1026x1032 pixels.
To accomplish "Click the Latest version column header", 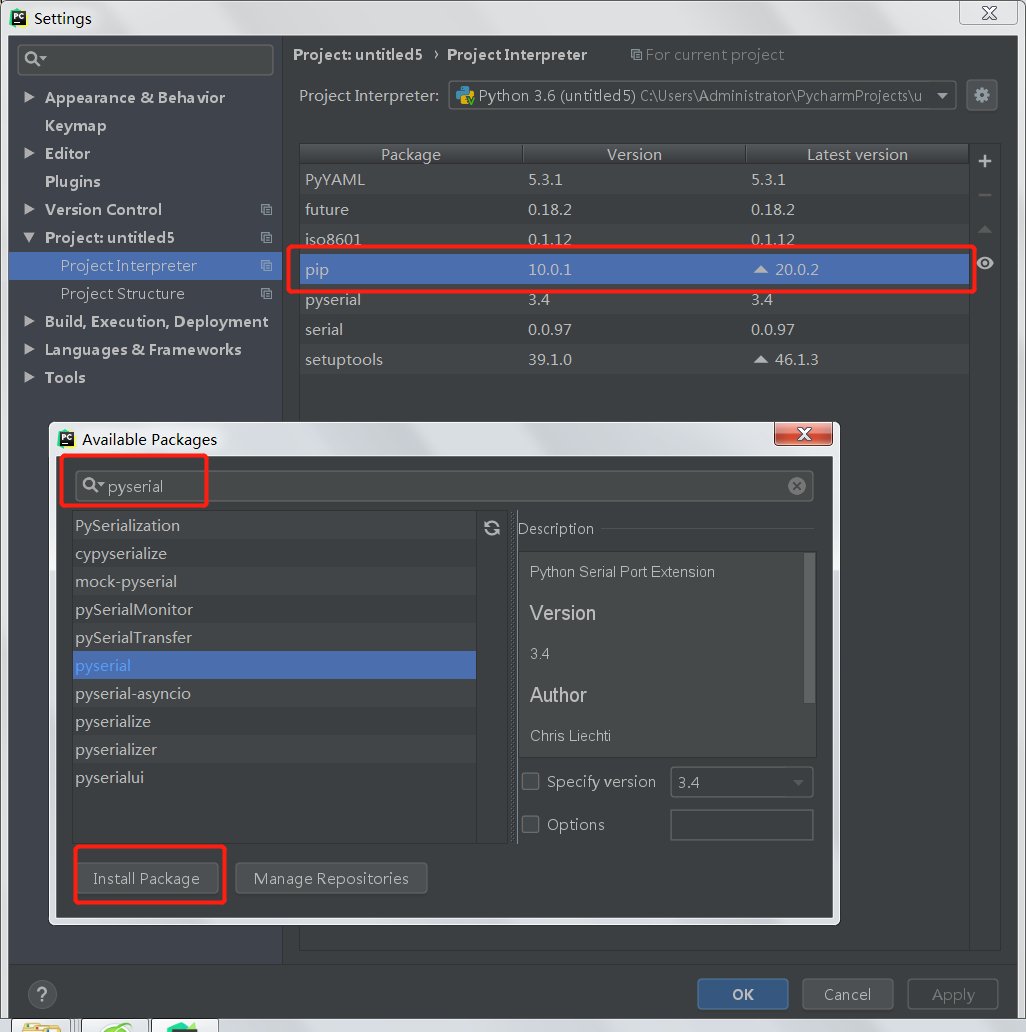I will (857, 154).
